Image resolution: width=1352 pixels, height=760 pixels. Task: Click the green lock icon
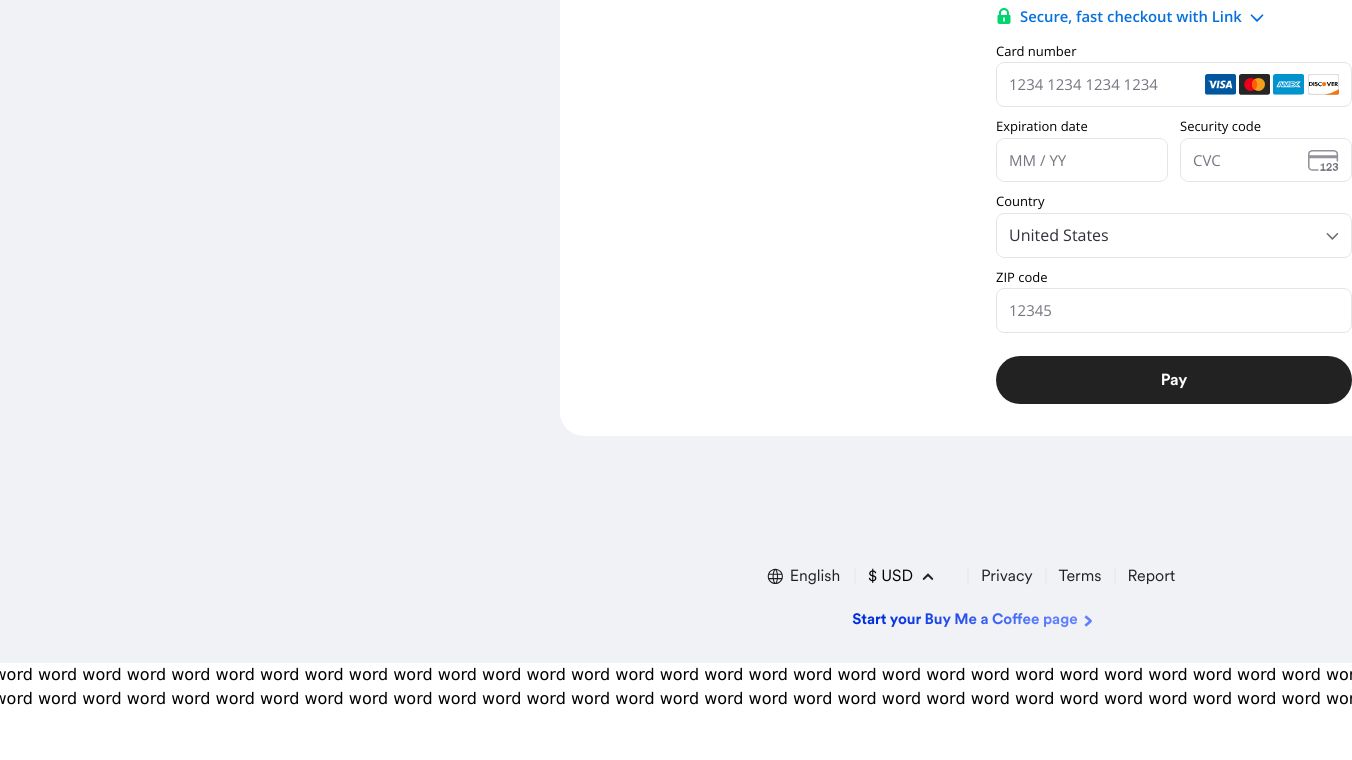click(1004, 16)
